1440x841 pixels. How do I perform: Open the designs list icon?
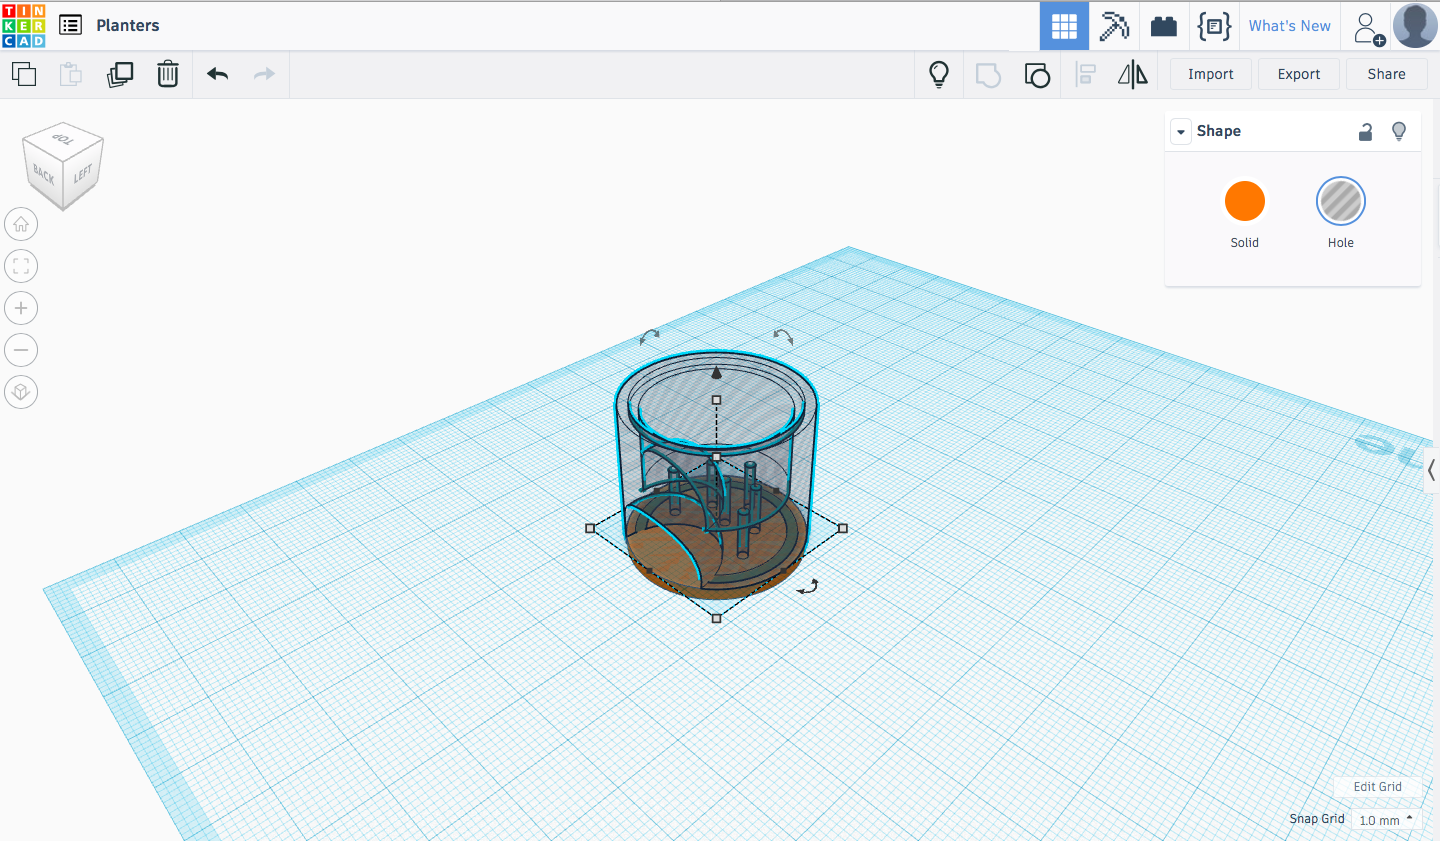70,25
